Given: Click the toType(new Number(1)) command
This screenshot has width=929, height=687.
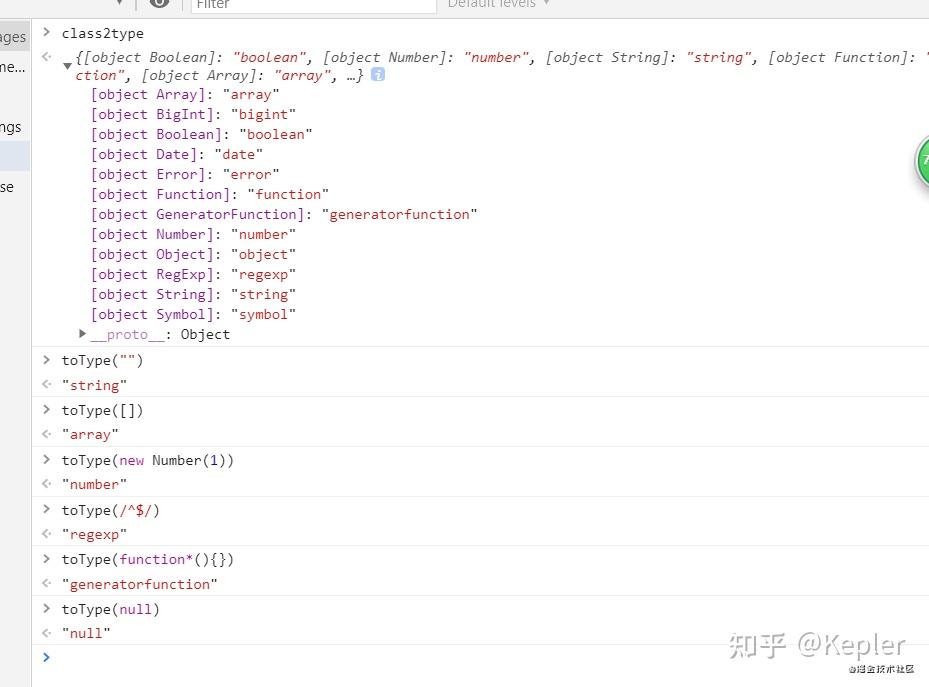Looking at the screenshot, I should coord(148,460).
